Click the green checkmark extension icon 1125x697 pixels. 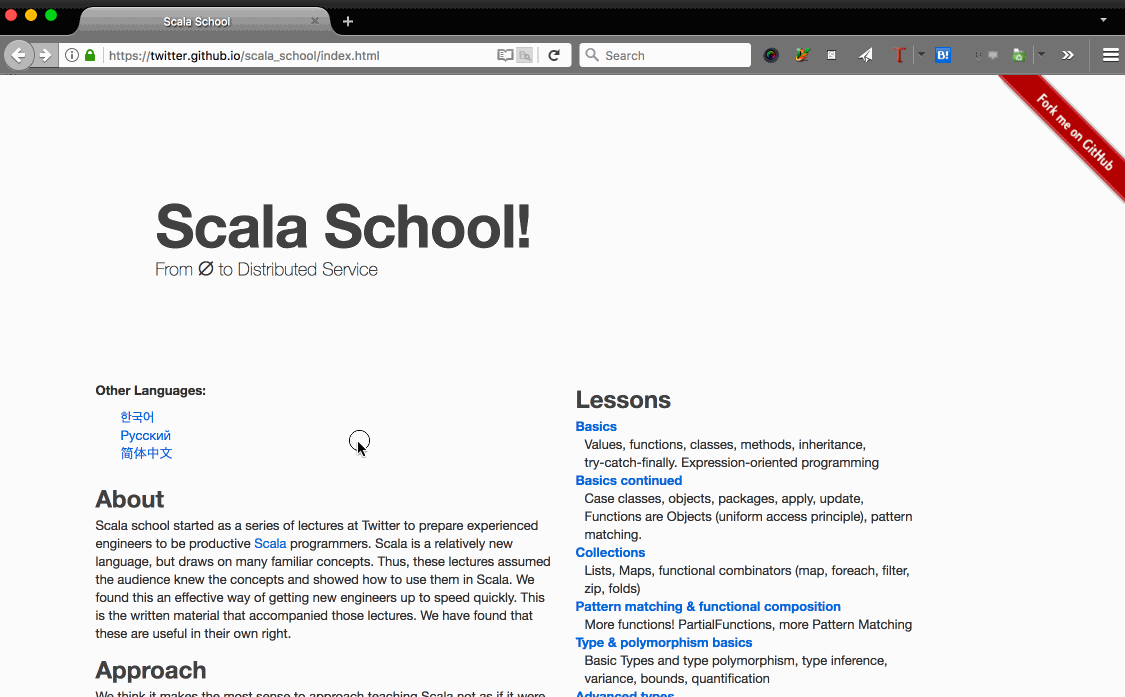coord(802,55)
